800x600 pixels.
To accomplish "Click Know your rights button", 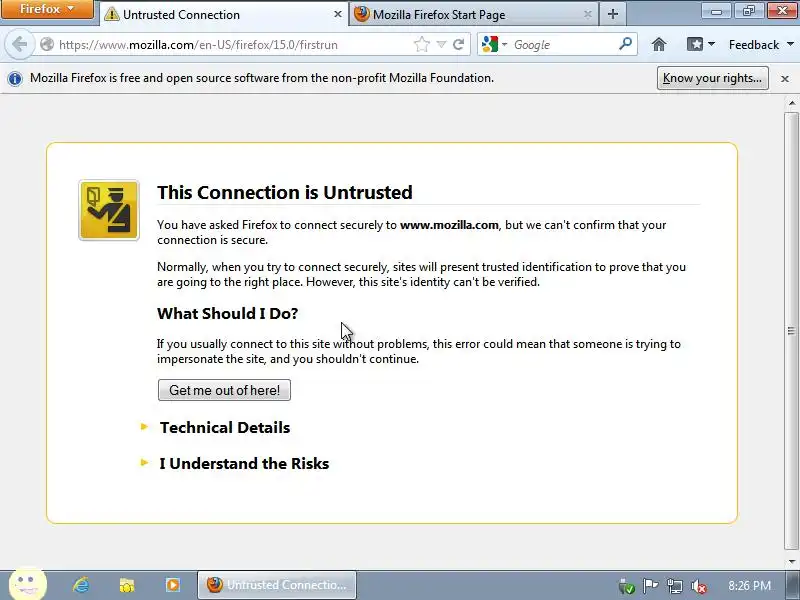I will [x=712, y=78].
